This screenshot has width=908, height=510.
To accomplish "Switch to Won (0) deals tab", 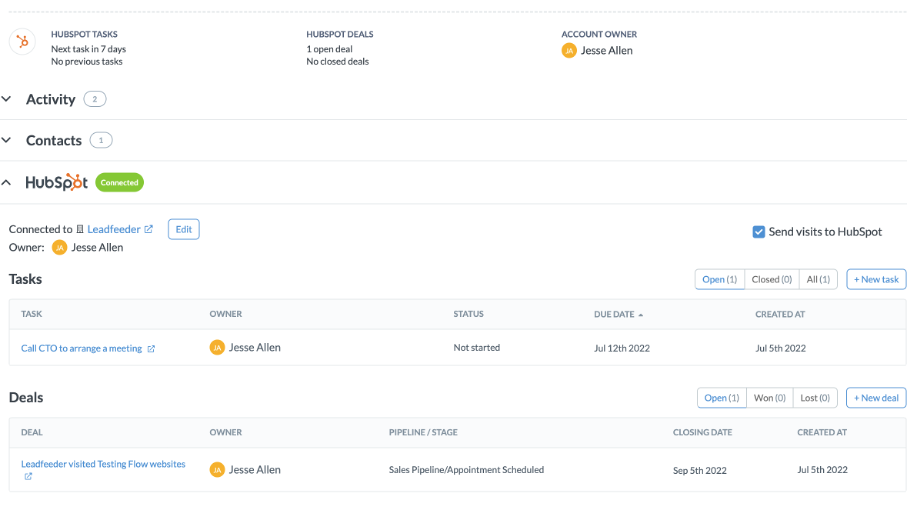I will [x=770, y=398].
